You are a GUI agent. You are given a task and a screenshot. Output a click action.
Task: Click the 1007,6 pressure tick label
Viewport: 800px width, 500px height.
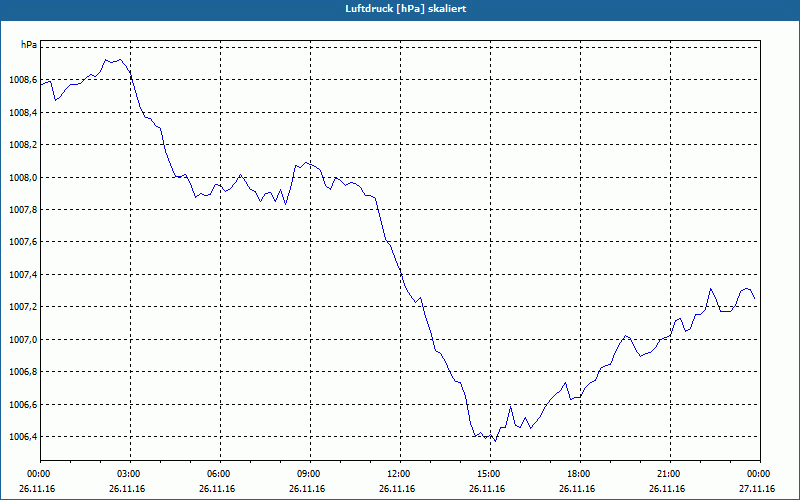(x=23, y=242)
